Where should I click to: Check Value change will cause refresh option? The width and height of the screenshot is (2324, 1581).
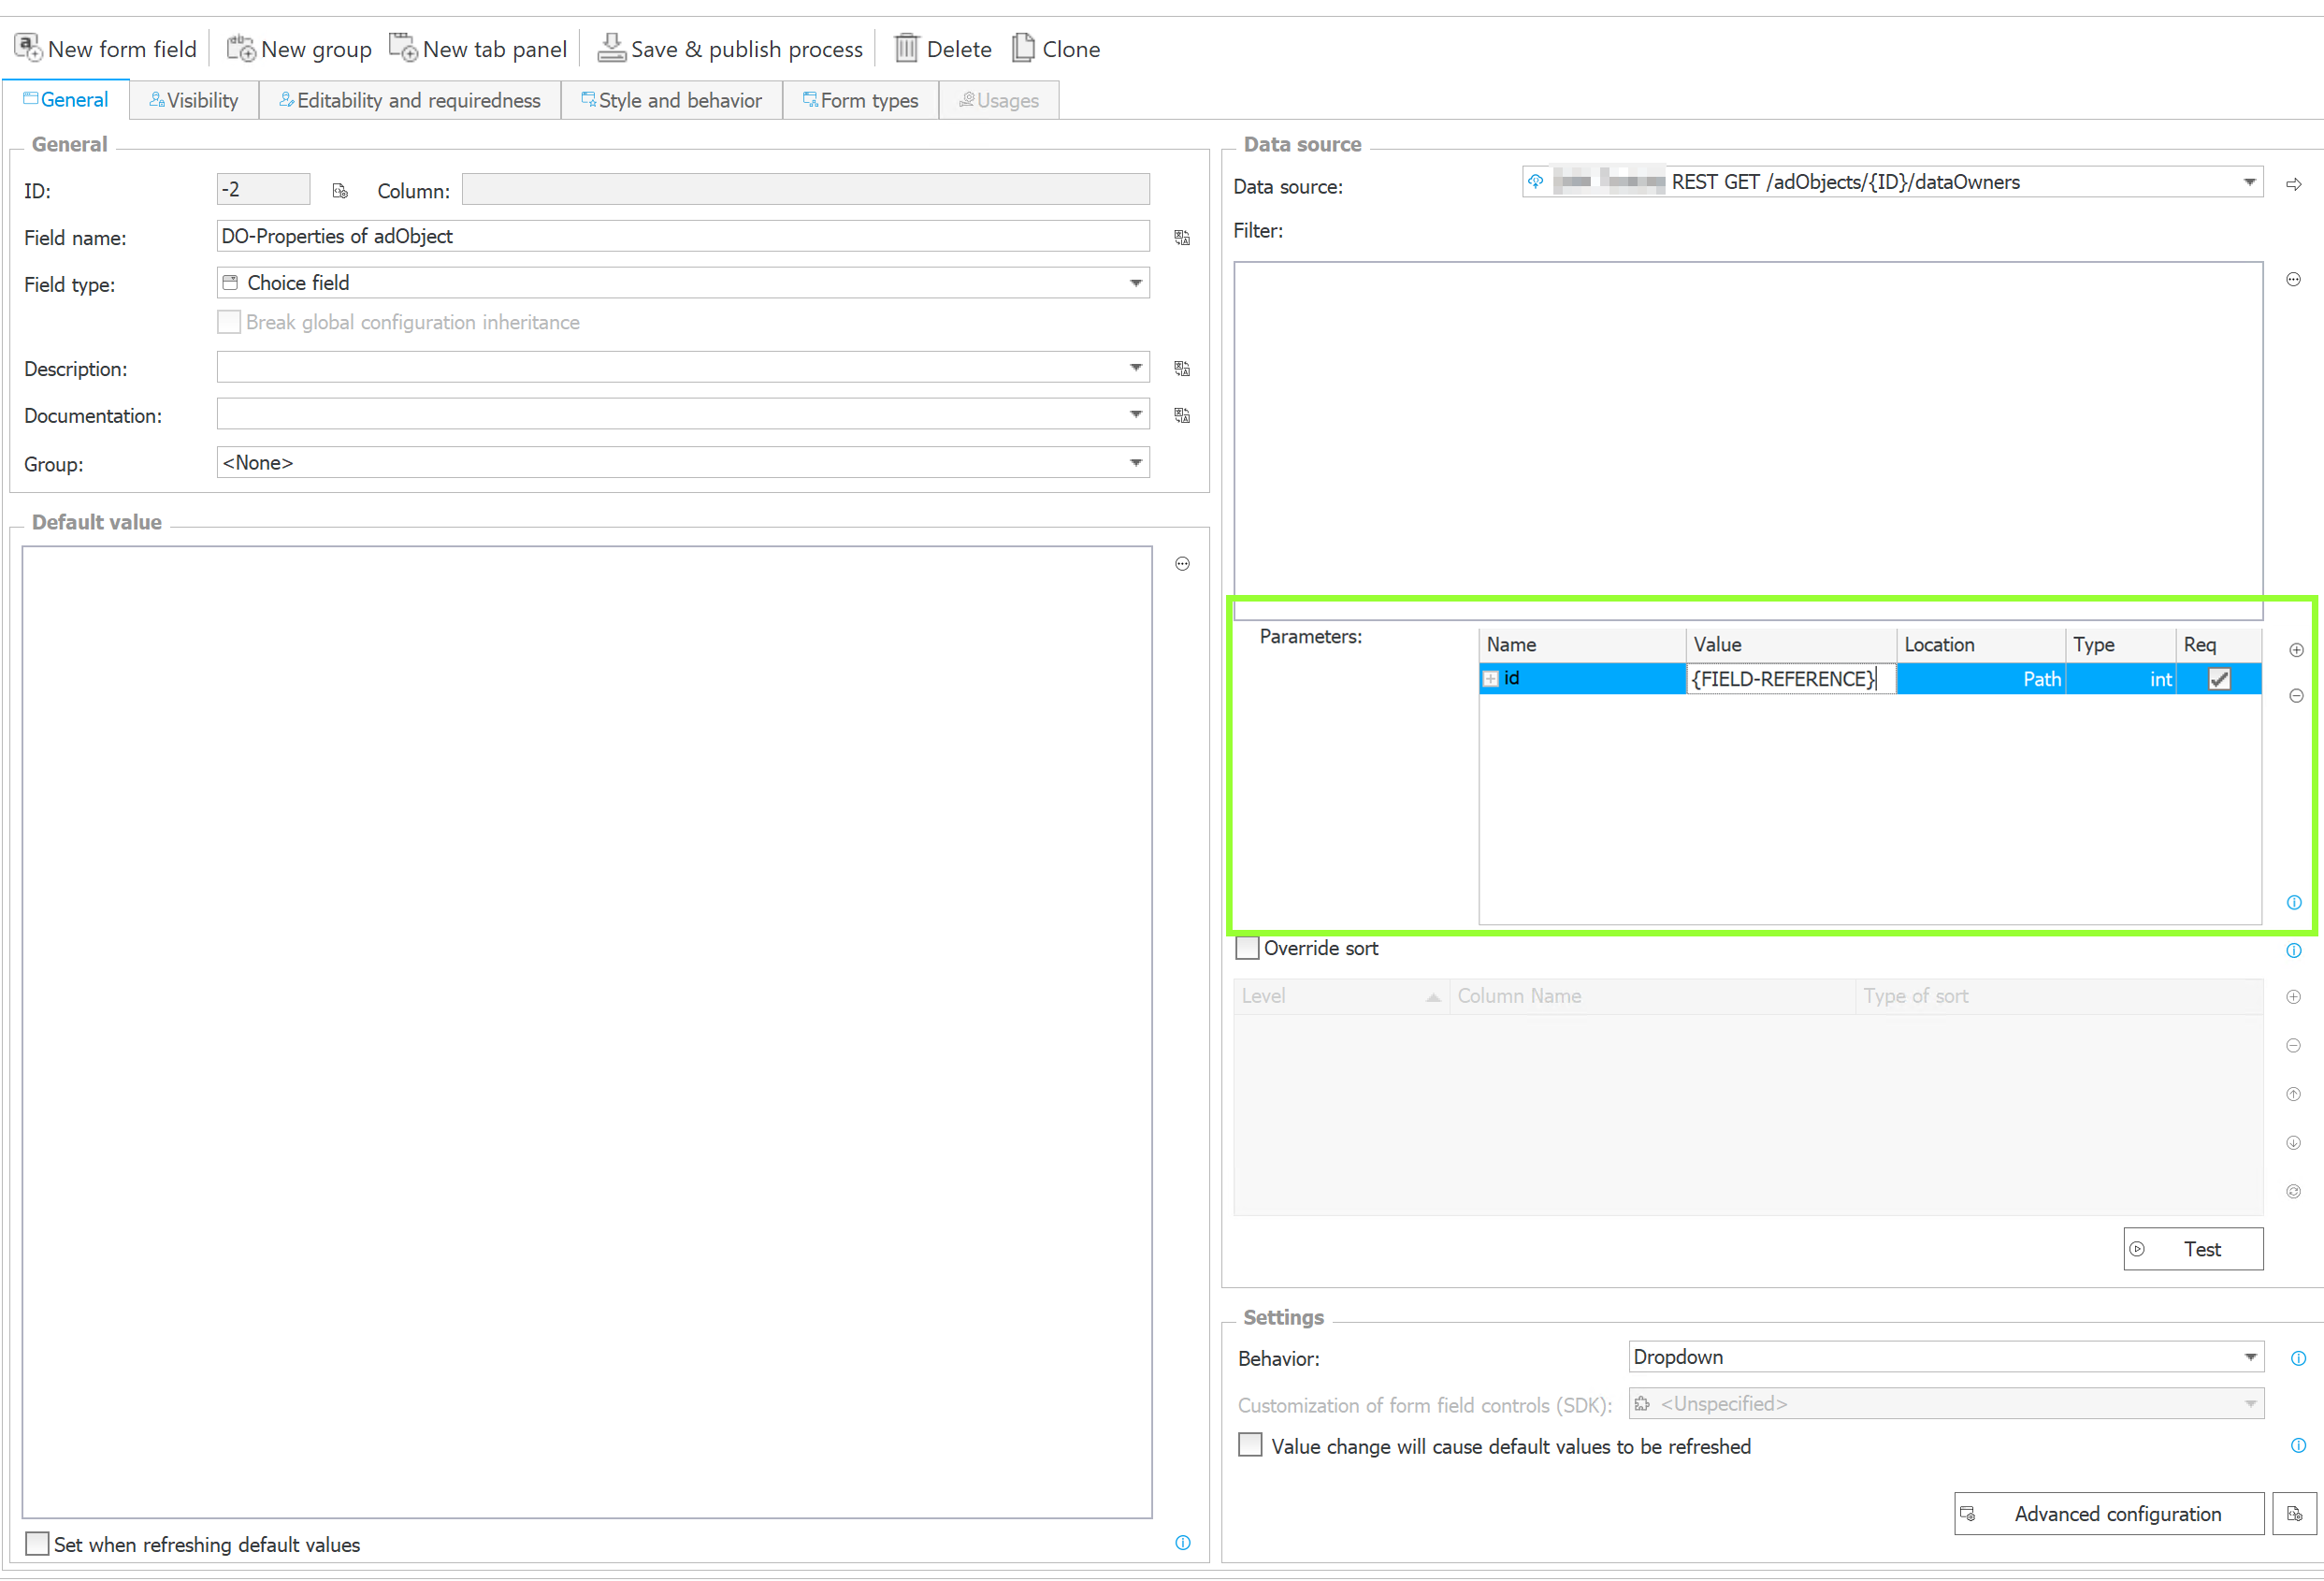point(1250,1445)
